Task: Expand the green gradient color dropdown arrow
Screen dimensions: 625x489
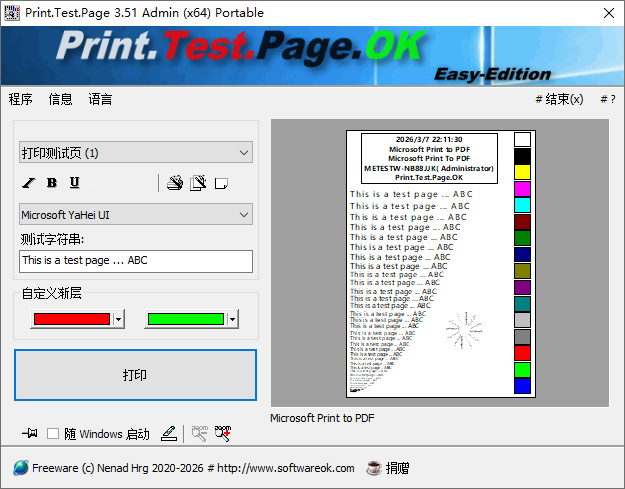Action: point(232,319)
